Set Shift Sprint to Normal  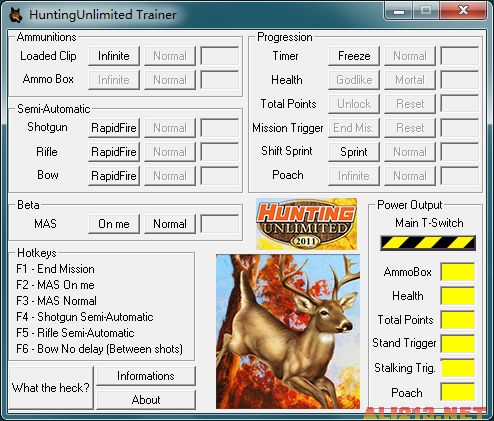(x=410, y=152)
